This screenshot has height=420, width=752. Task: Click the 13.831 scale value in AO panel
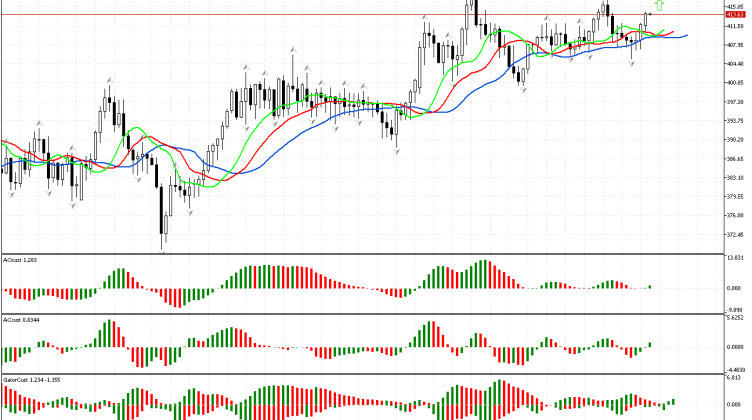pyautogui.click(x=735, y=258)
